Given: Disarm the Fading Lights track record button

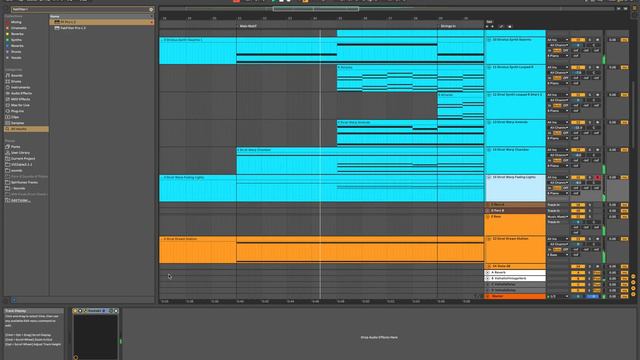Looking at the screenshot, I should click(x=598, y=178).
